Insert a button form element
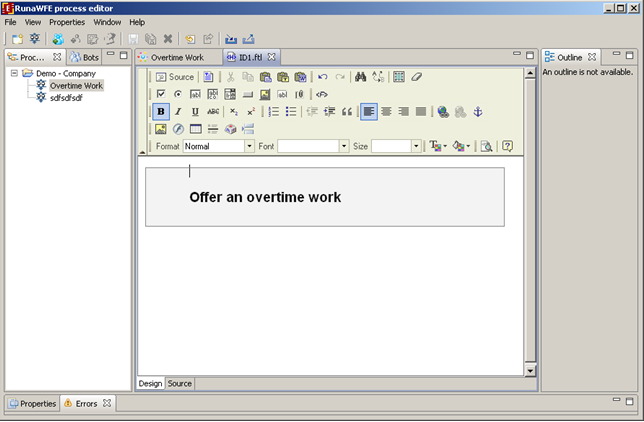 pyautogui.click(x=248, y=95)
